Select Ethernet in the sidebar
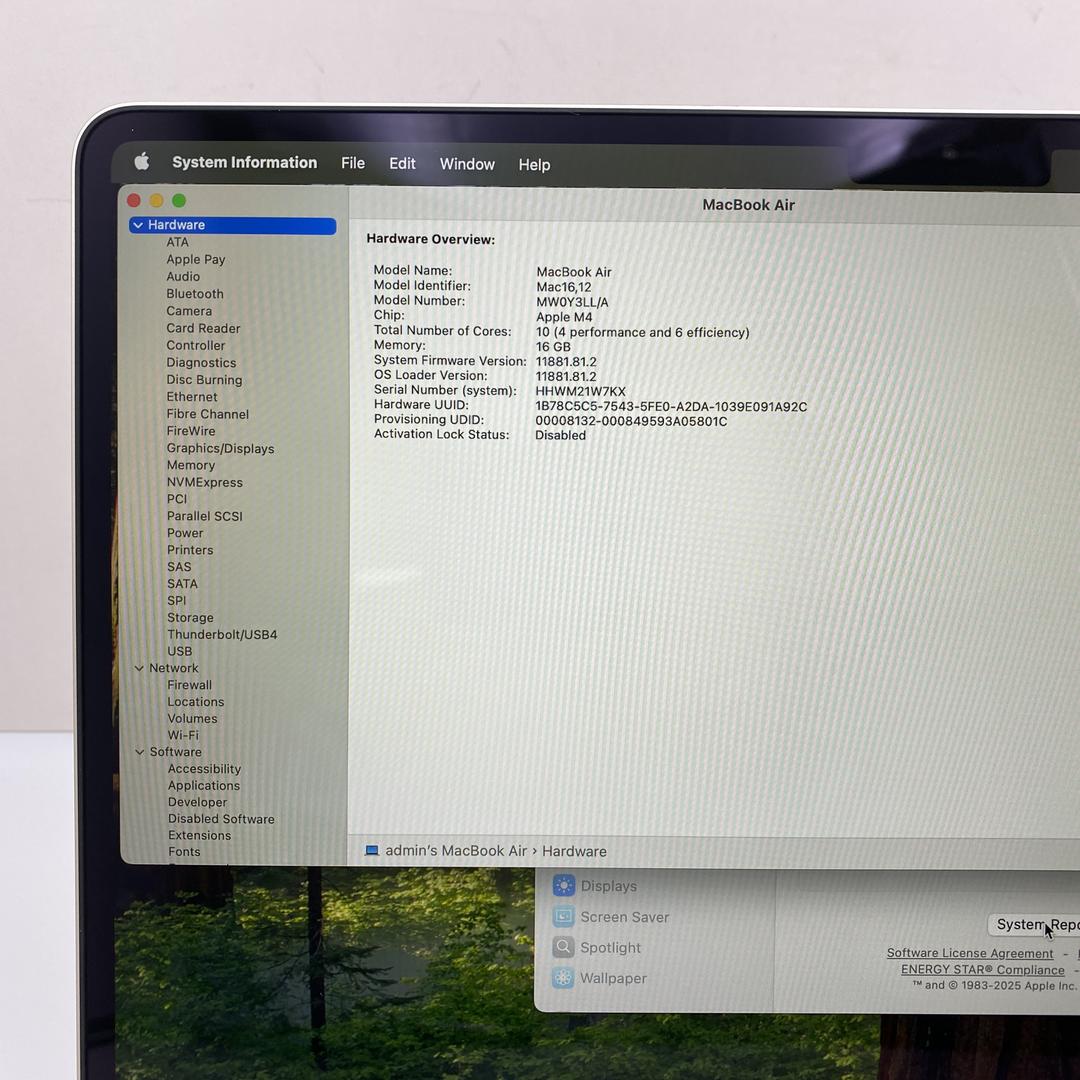The width and height of the screenshot is (1080, 1080). coord(191,397)
